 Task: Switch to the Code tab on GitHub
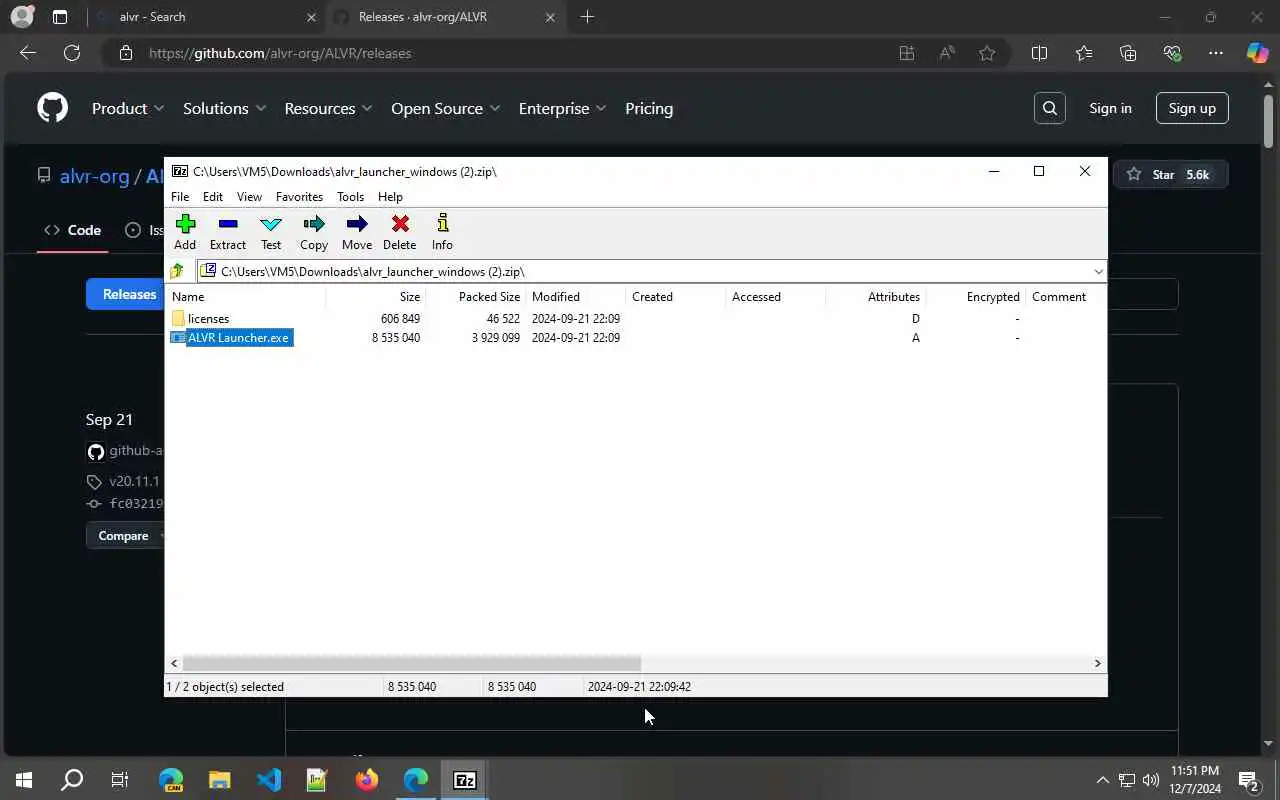pyautogui.click(x=72, y=230)
